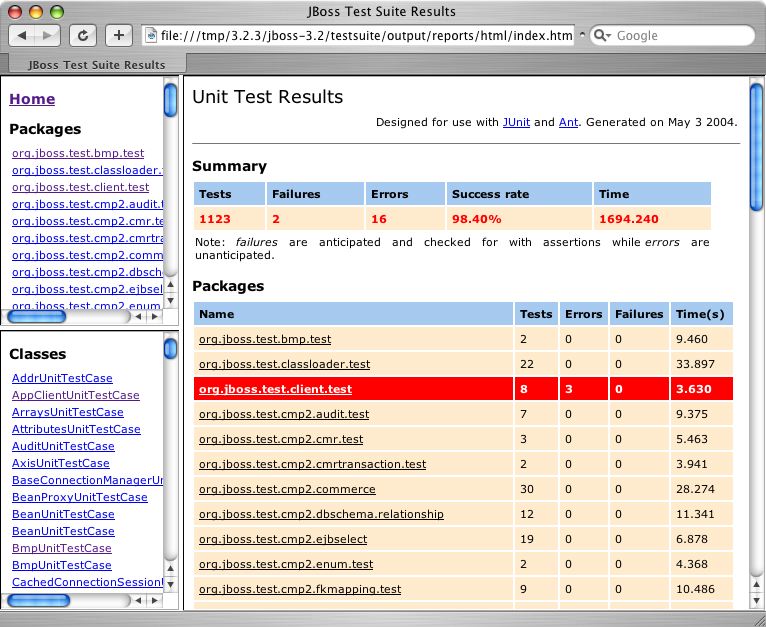766x627 pixels.
Task: Click the Classes pane scroll right arrow
Action: [155, 600]
